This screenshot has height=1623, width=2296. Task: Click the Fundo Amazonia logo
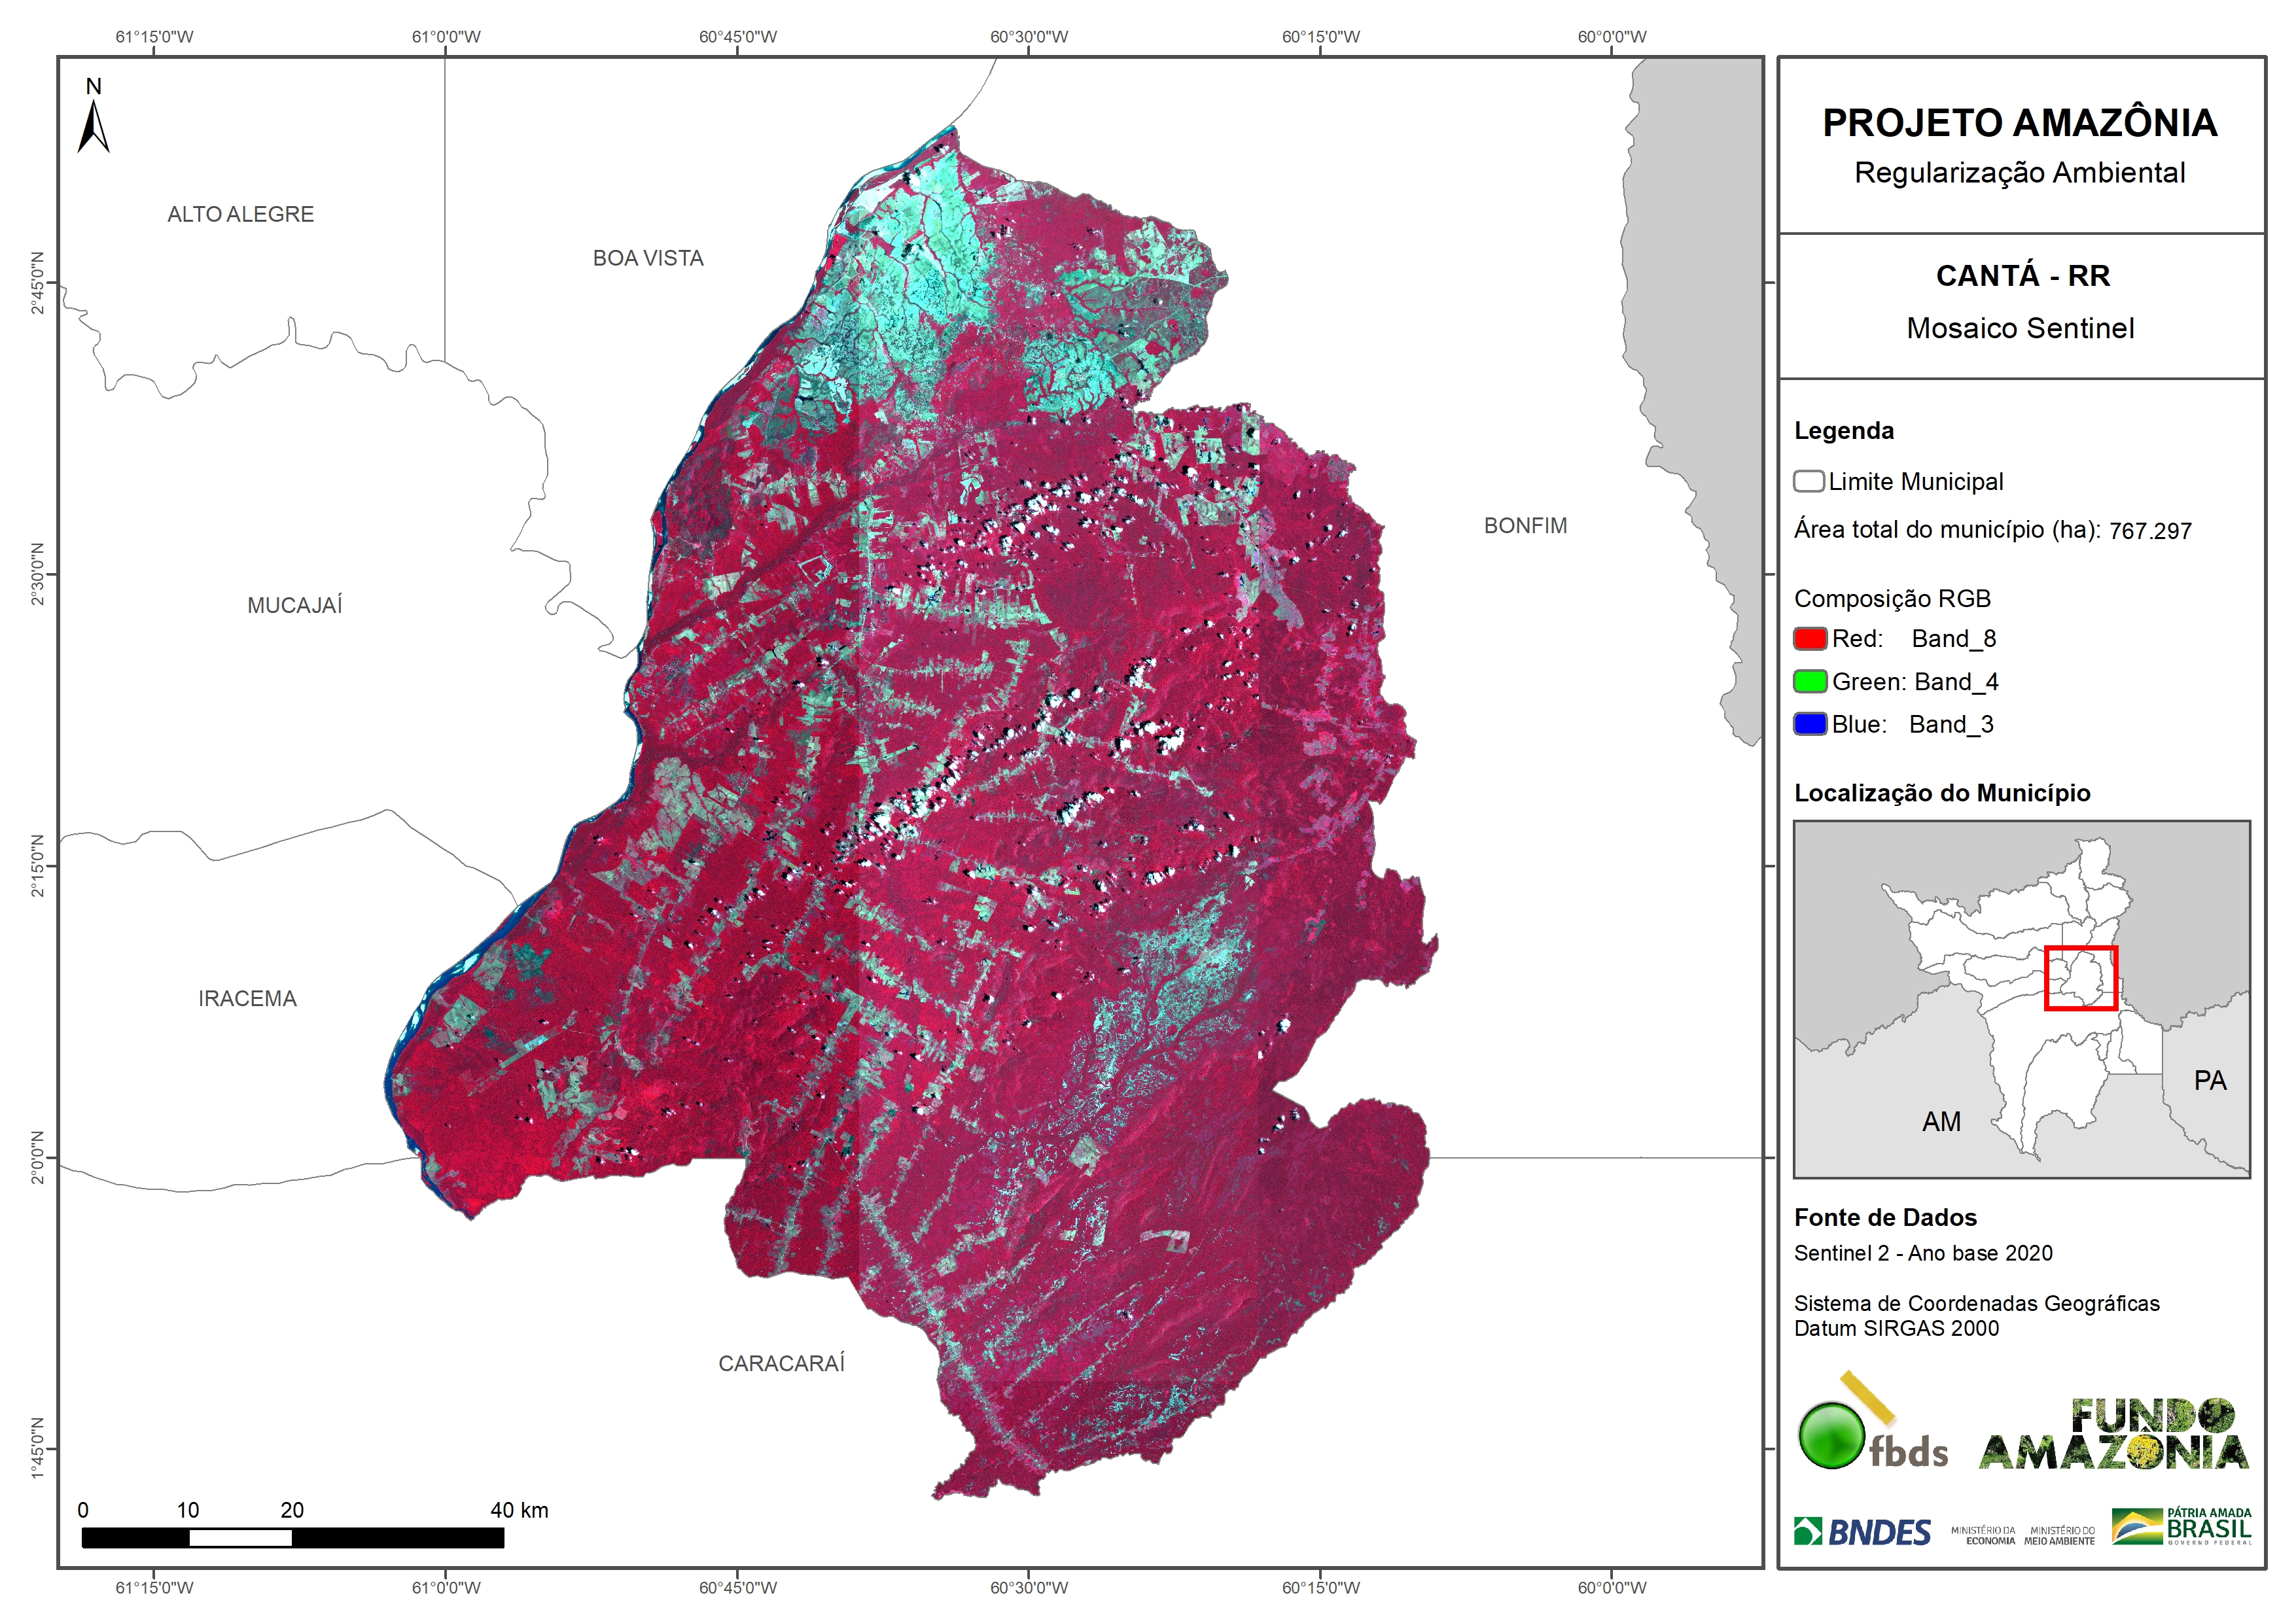tap(2114, 1434)
